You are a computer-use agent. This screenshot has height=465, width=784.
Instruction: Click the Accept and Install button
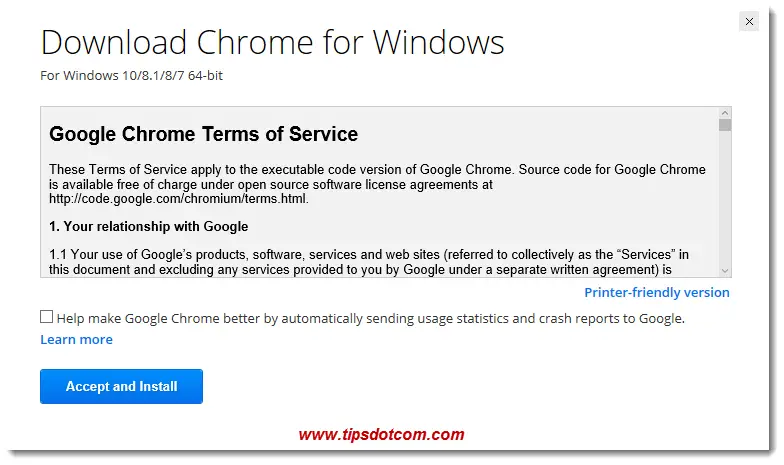[122, 386]
